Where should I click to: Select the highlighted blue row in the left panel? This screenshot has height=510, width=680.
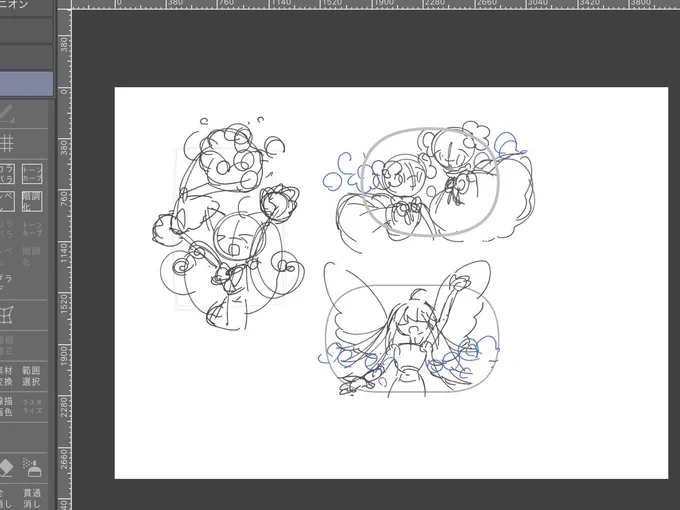click(27, 84)
